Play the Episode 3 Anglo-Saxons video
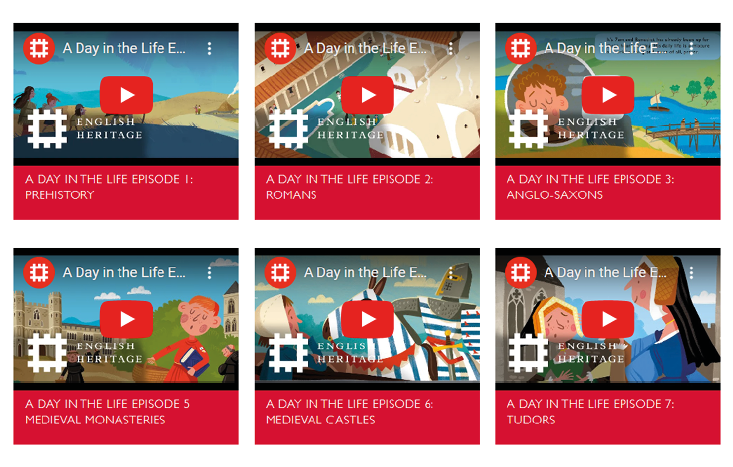 point(608,95)
